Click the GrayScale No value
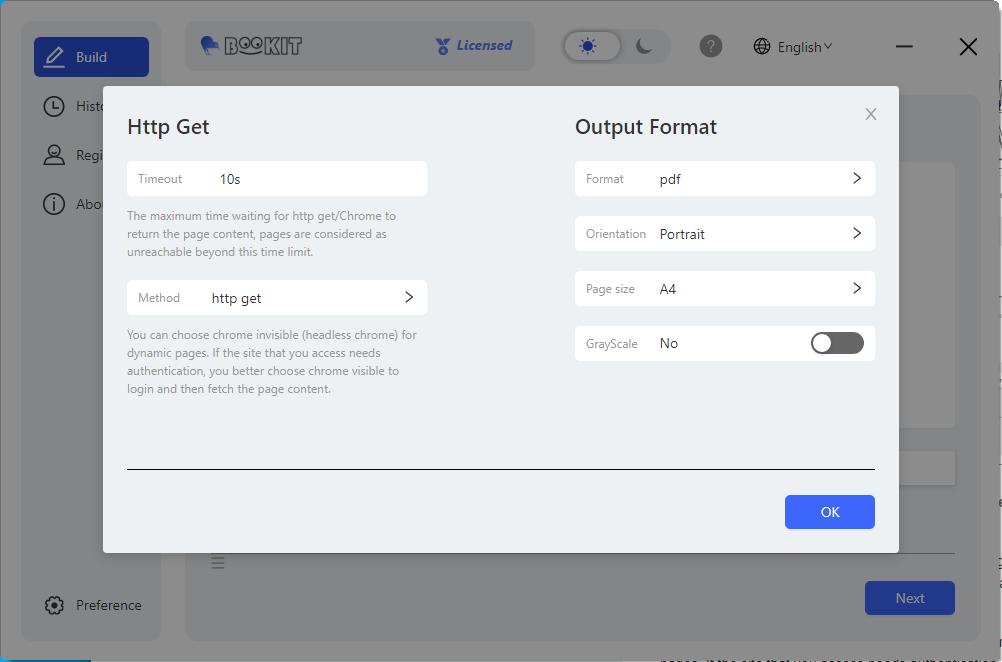 (x=668, y=344)
